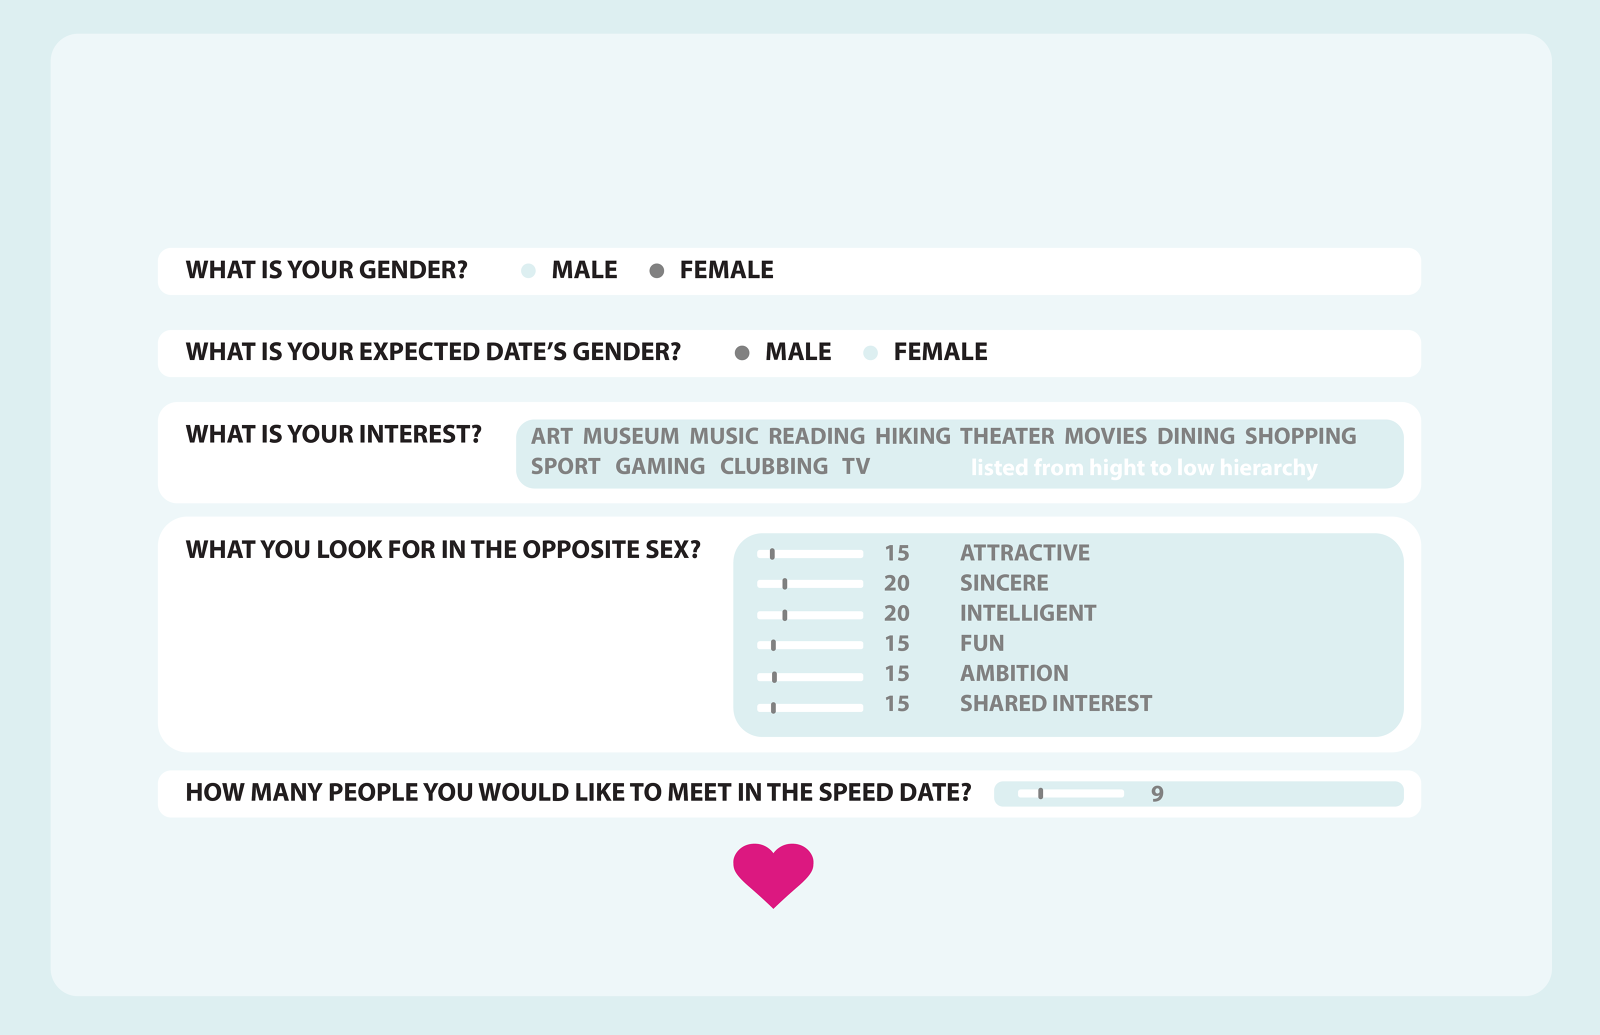Click the TV interest tag
The height and width of the screenshot is (1035, 1600).
point(856,467)
